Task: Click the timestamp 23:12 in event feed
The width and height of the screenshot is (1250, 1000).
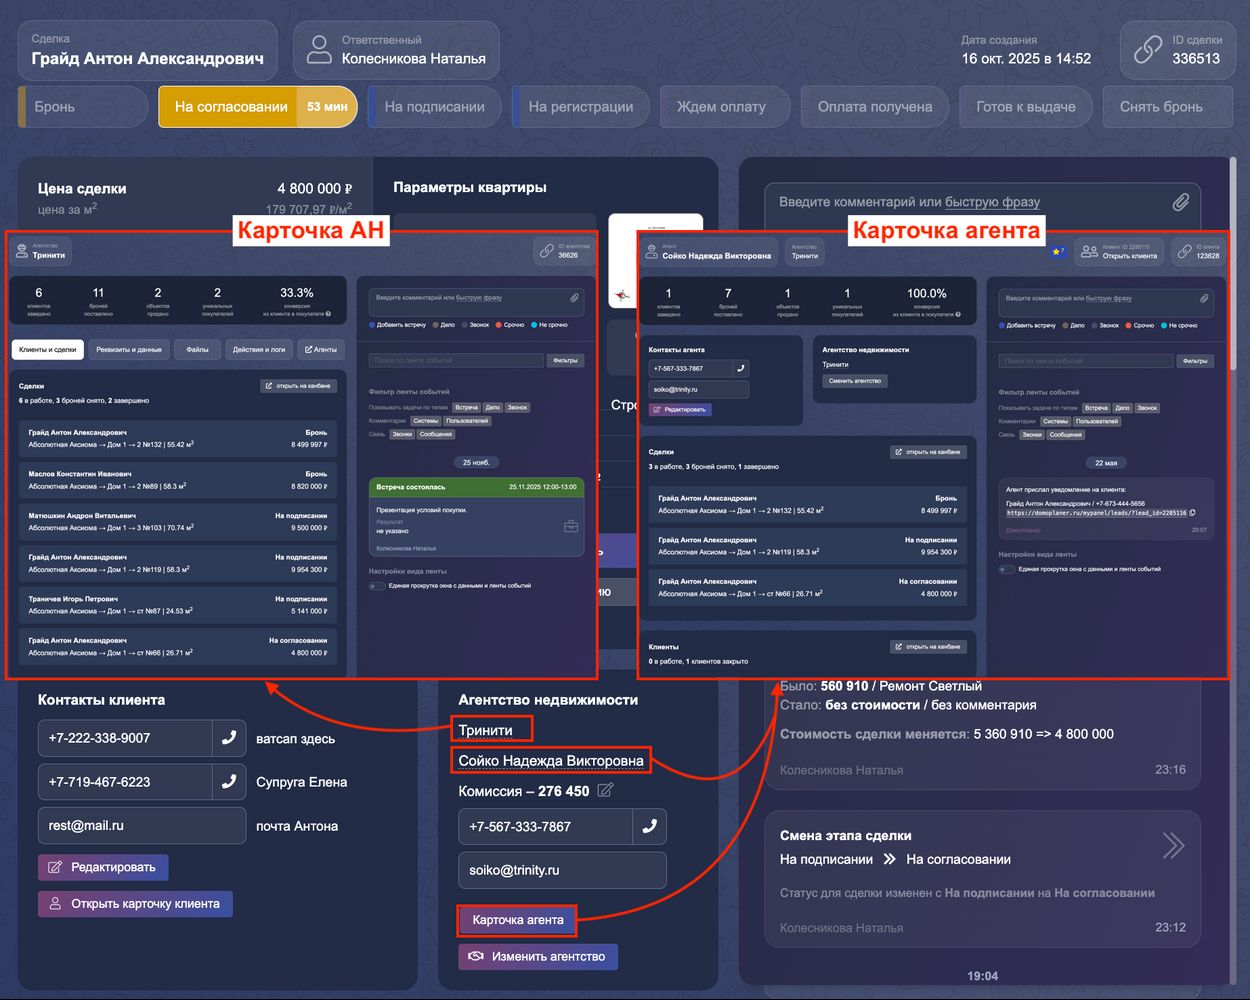Action: point(1170,927)
